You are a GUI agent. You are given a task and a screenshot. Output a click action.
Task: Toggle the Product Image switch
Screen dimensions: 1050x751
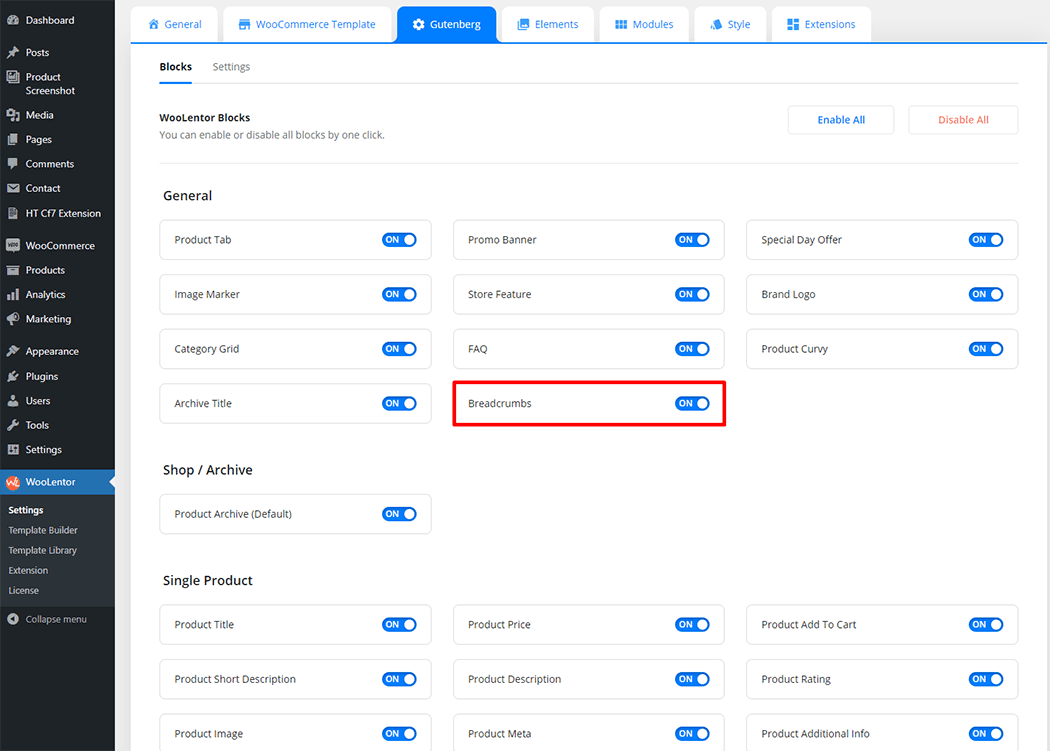[x=399, y=734]
